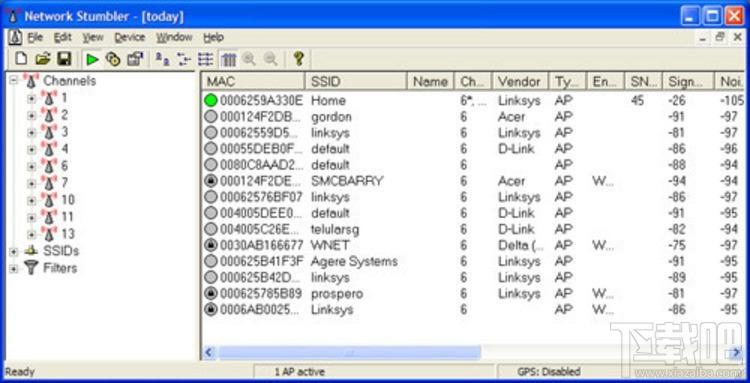The image size is (750, 383).
Task: Expand channel 1 in the tree
Action: coord(32,98)
